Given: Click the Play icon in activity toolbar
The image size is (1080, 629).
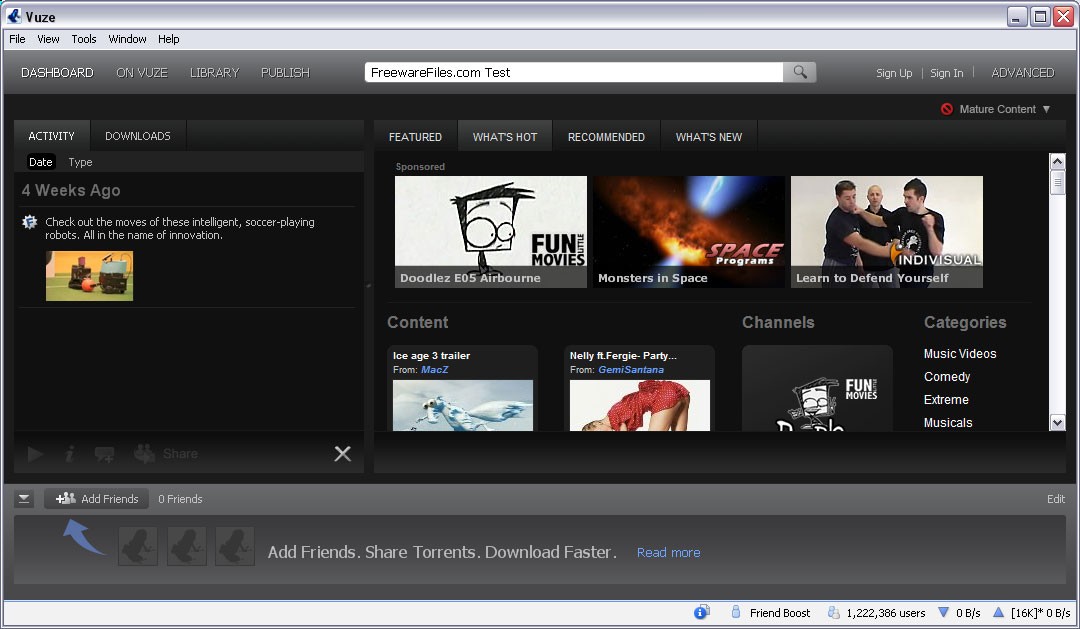Looking at the screenshot, I should (x=36, y=454).
